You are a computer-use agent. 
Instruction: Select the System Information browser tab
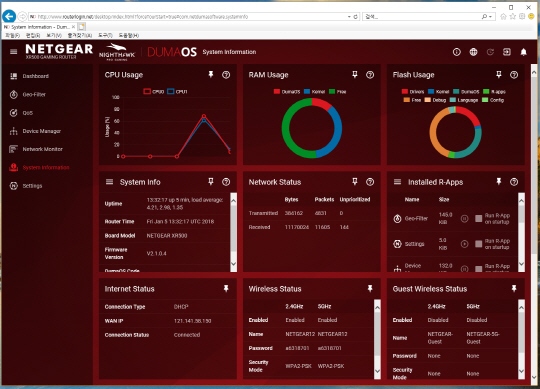pyautogui.click(x=39, y=27)
